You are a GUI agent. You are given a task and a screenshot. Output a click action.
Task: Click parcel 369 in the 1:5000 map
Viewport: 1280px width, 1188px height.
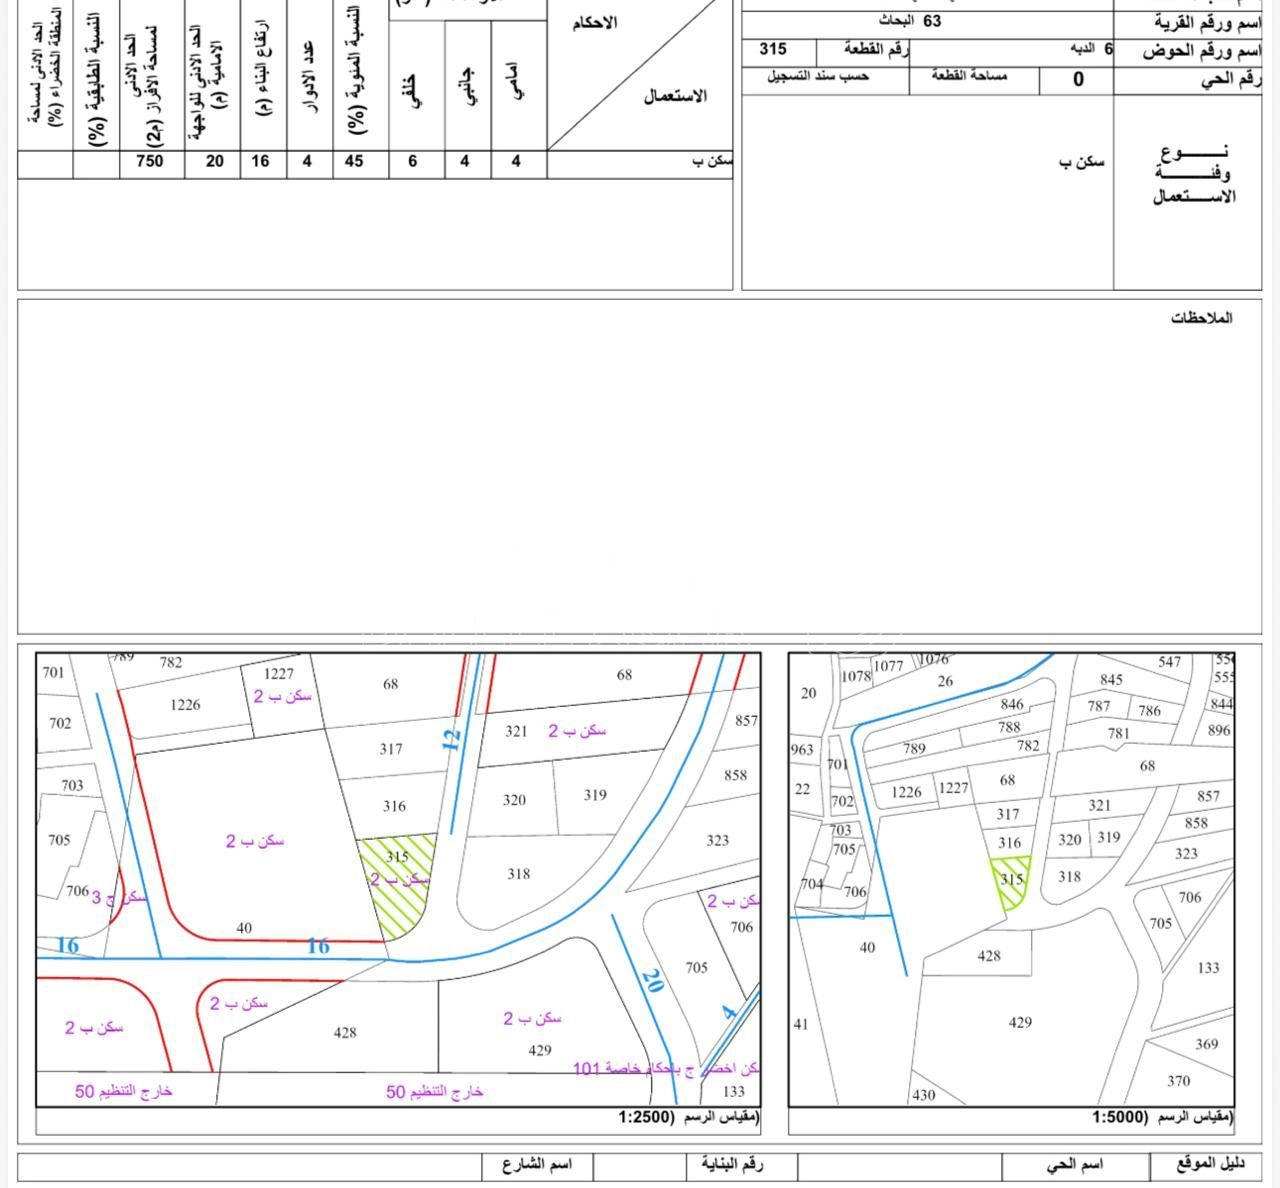1207,1044
